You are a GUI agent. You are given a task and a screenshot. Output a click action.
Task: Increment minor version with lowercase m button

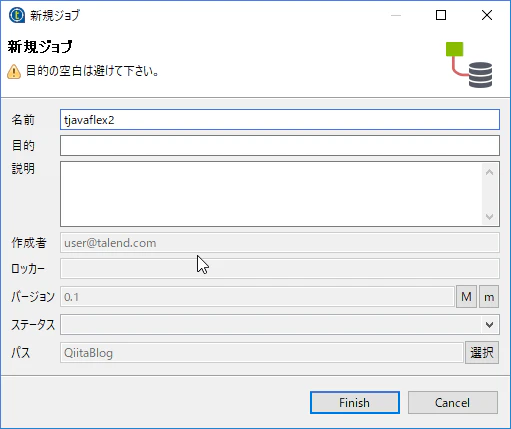point(489,297)
